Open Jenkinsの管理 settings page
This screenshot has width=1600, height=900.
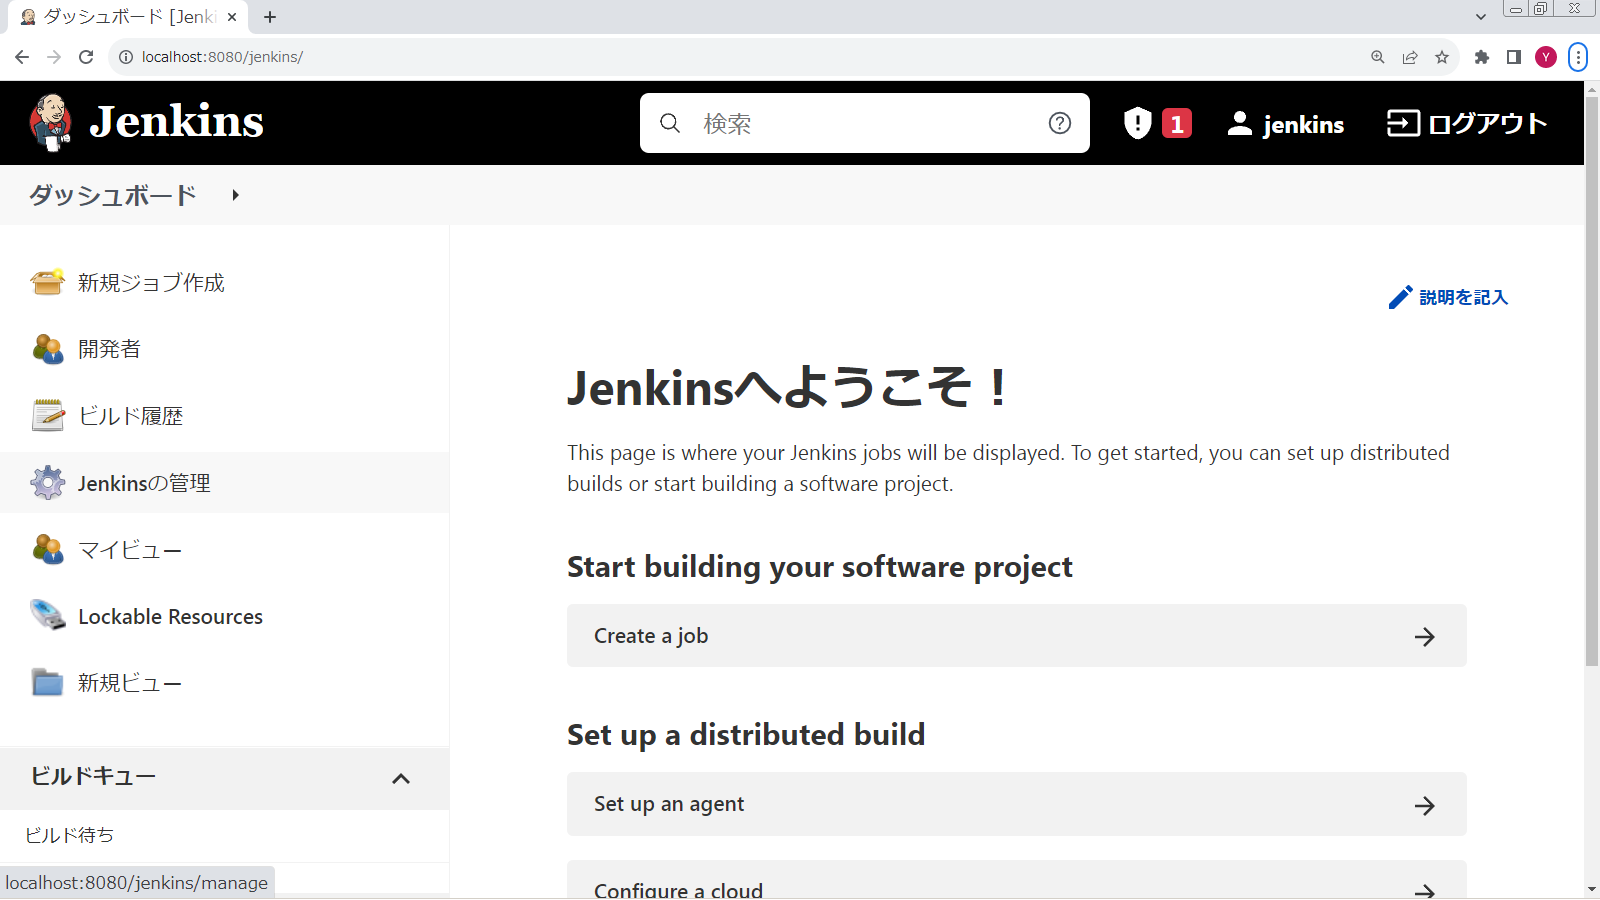pos(144,483)
